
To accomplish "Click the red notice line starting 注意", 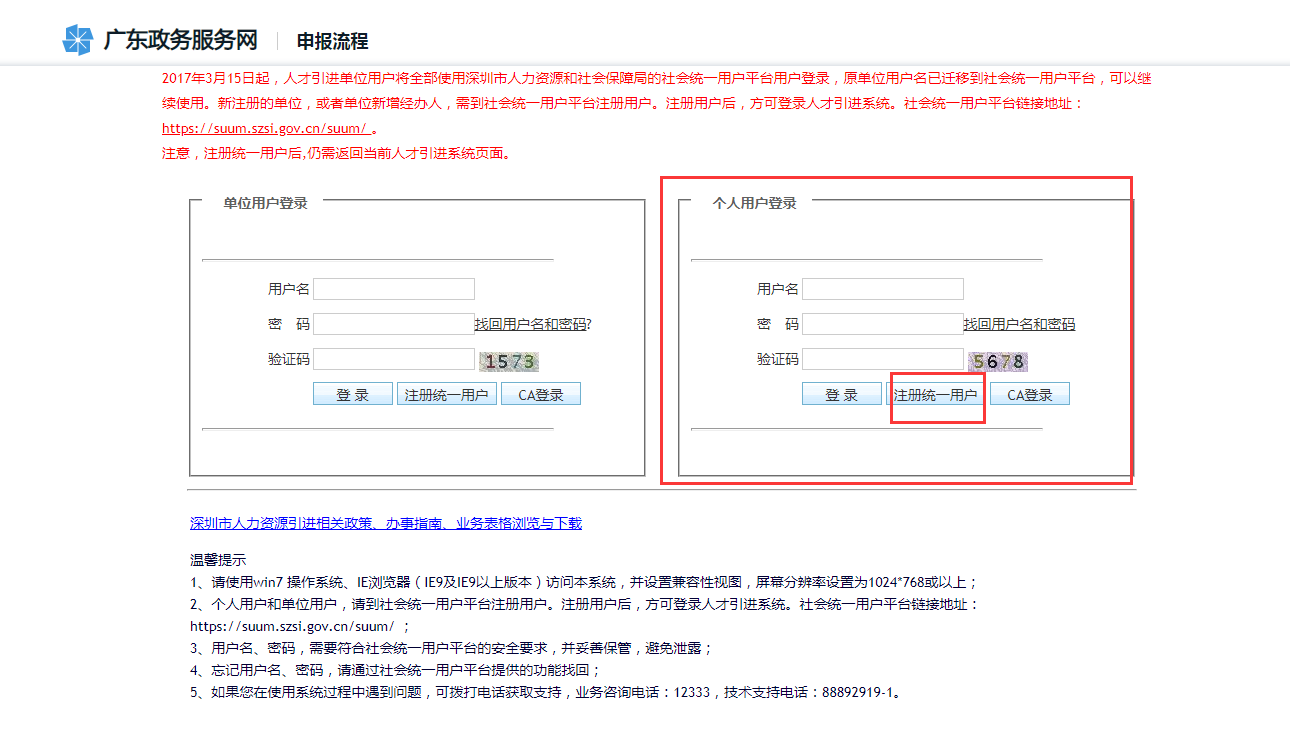I will [x=337, y=154].
